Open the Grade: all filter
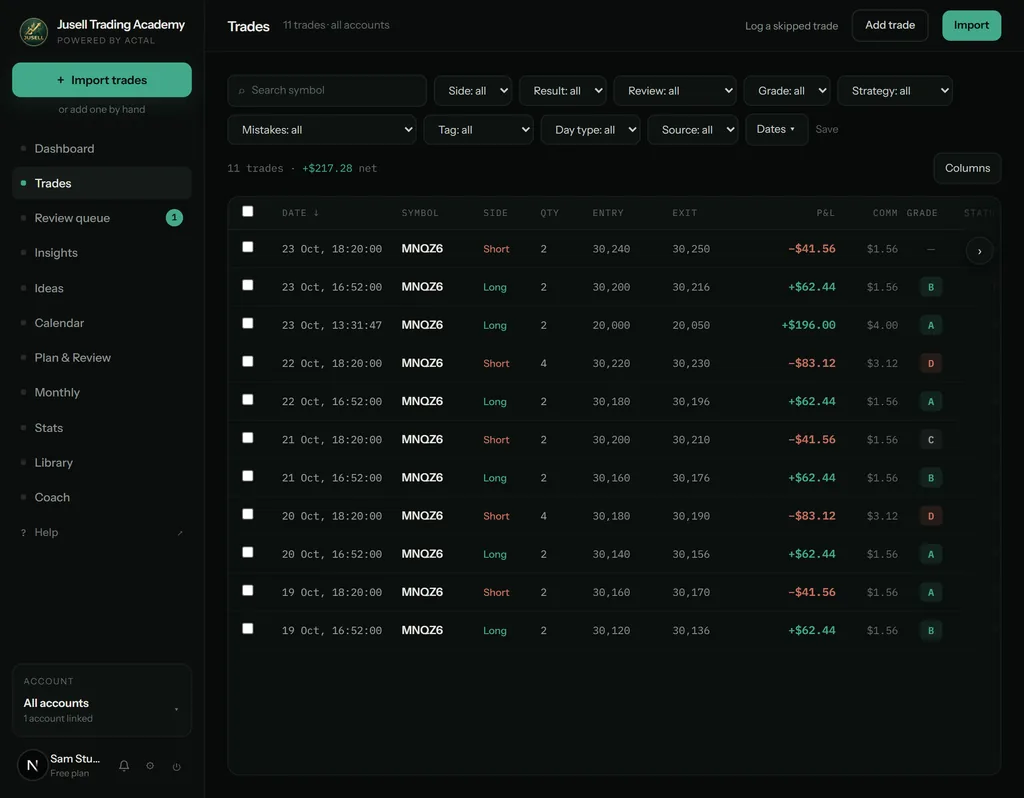Screen dimensions: 1024x798 tap(787, 91)
